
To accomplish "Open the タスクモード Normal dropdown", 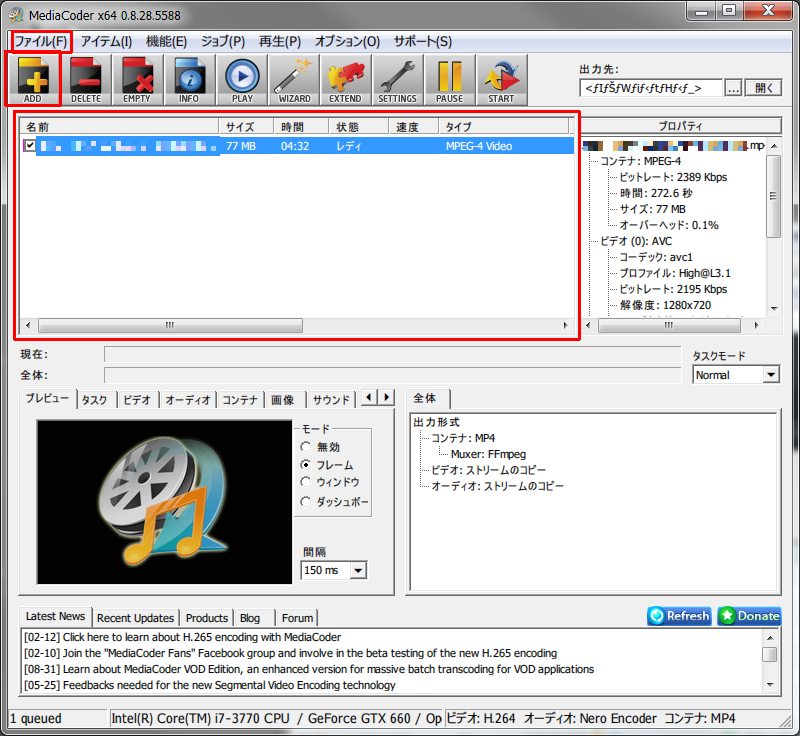I will (771, 375).
